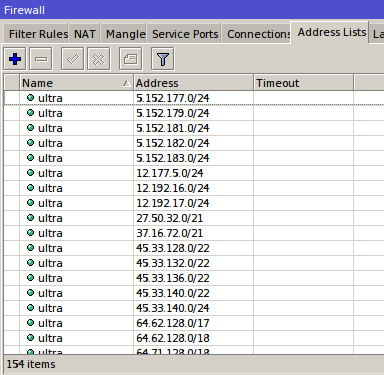Select the 45.33.140.0/24 address entry
This screenshot has width=384, height=375.
click(x=194, y=308)
